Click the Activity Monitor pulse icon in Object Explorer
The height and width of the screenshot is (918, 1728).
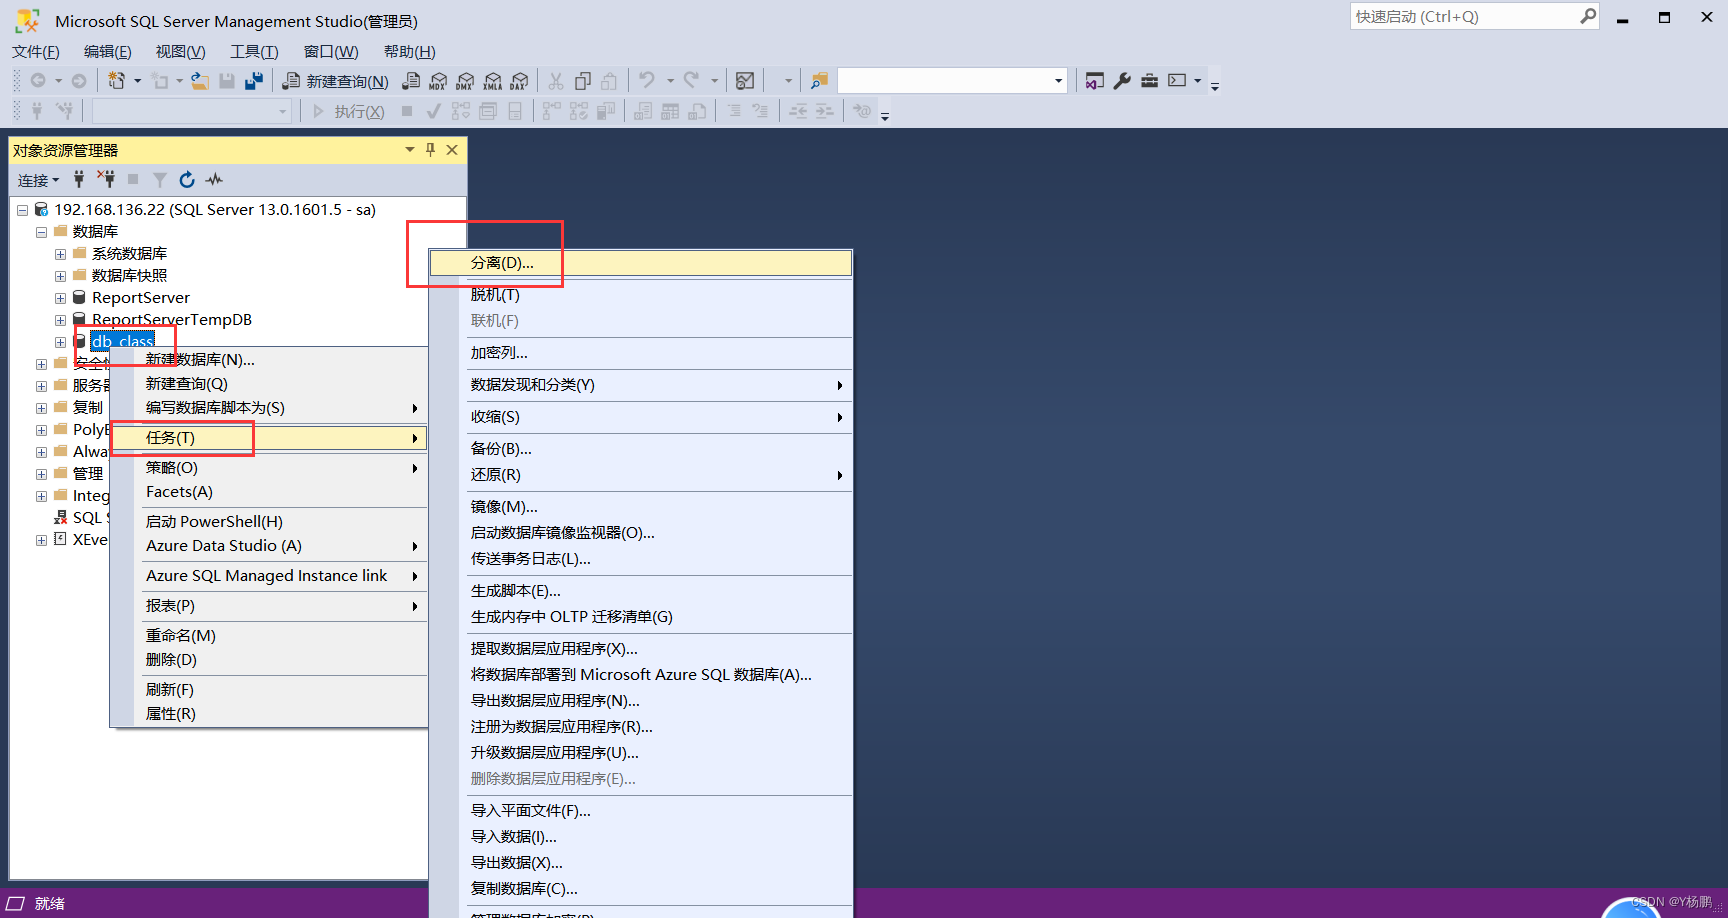(x=214, y=180)
